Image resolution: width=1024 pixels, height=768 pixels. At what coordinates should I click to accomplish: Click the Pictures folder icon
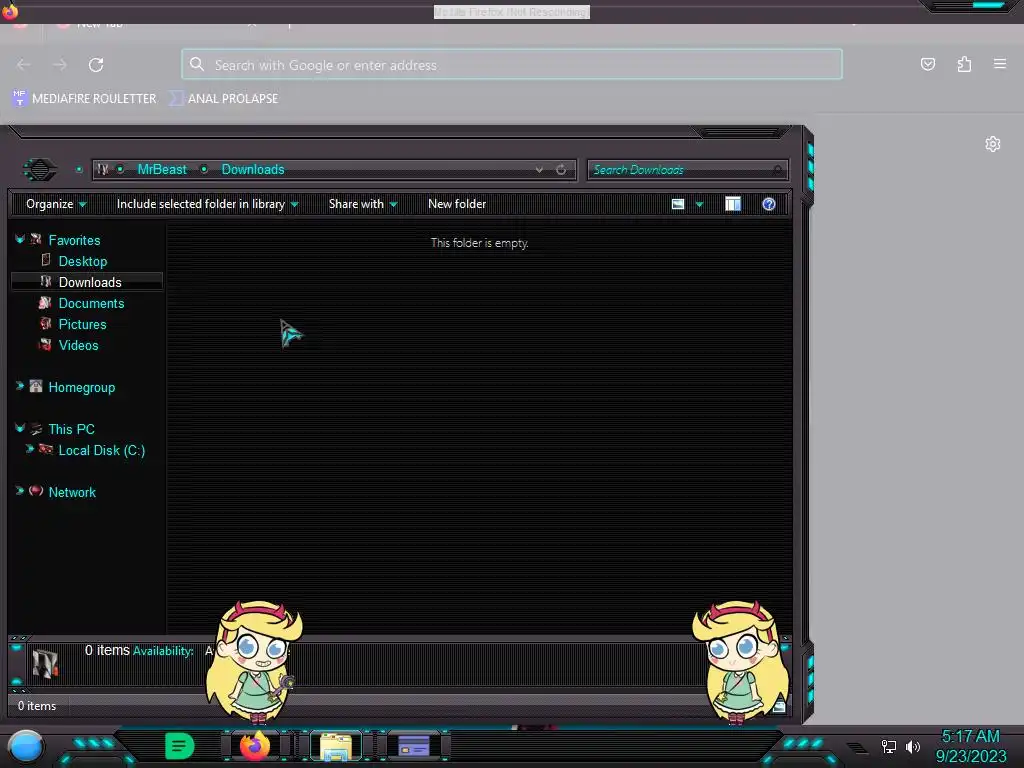coord(45,323)
